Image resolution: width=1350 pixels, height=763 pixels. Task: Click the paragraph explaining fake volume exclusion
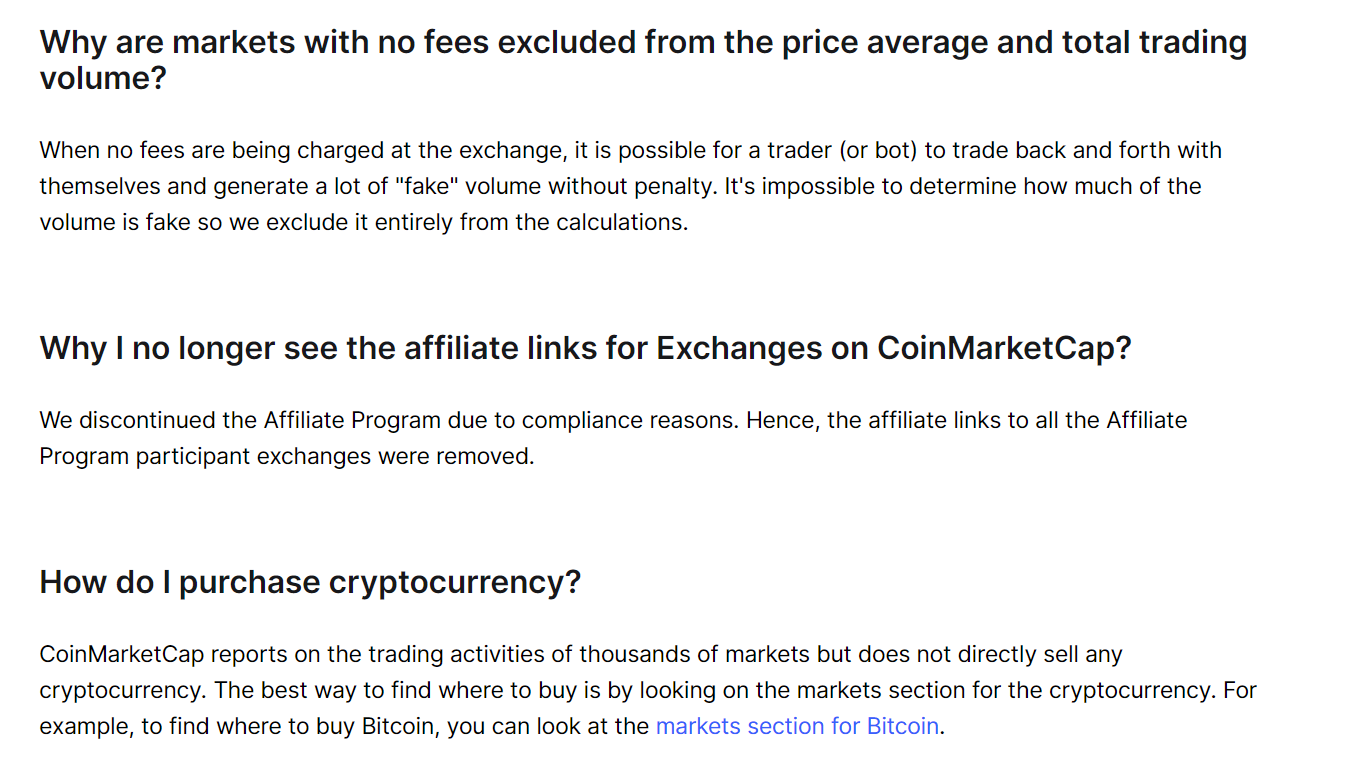click(x=631, y=186)
